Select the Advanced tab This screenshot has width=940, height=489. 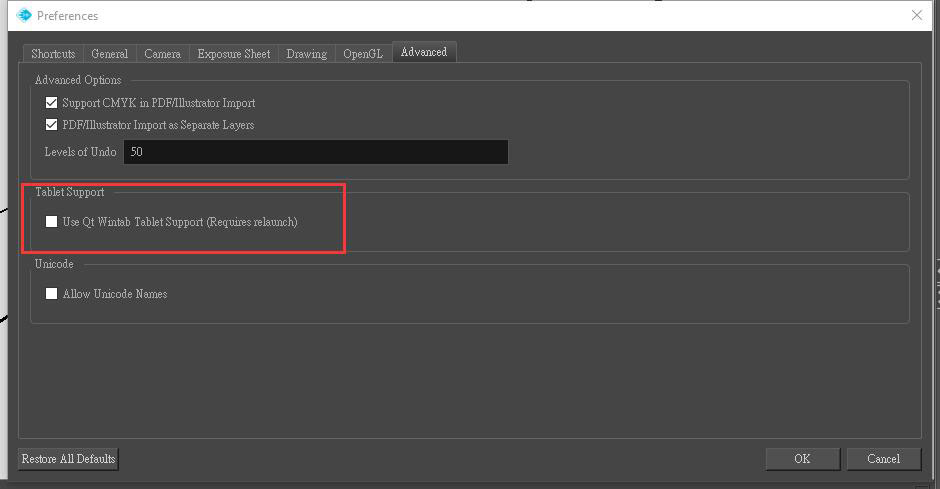424,52
